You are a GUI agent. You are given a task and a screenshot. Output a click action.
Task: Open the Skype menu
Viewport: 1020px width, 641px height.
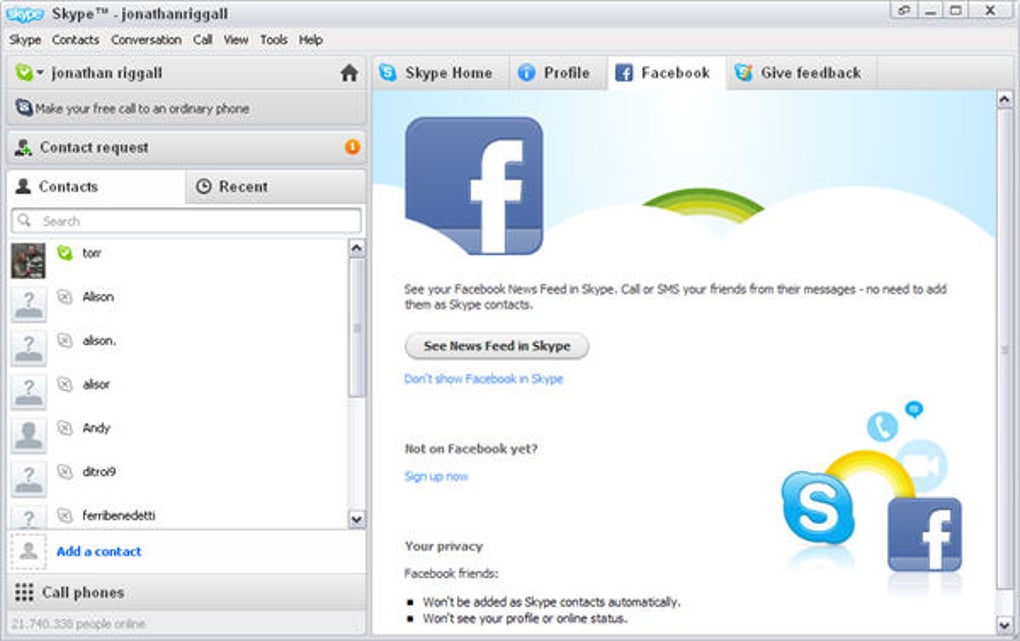pyautogui.click(x=25, y=40)
